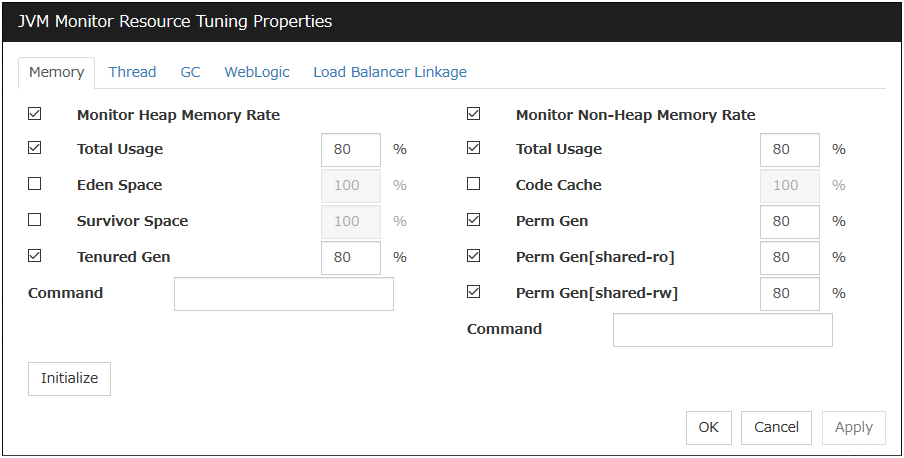
Task: Enable Code Cache checkbox
Action: pyautogui.click(x=474, y=184)
